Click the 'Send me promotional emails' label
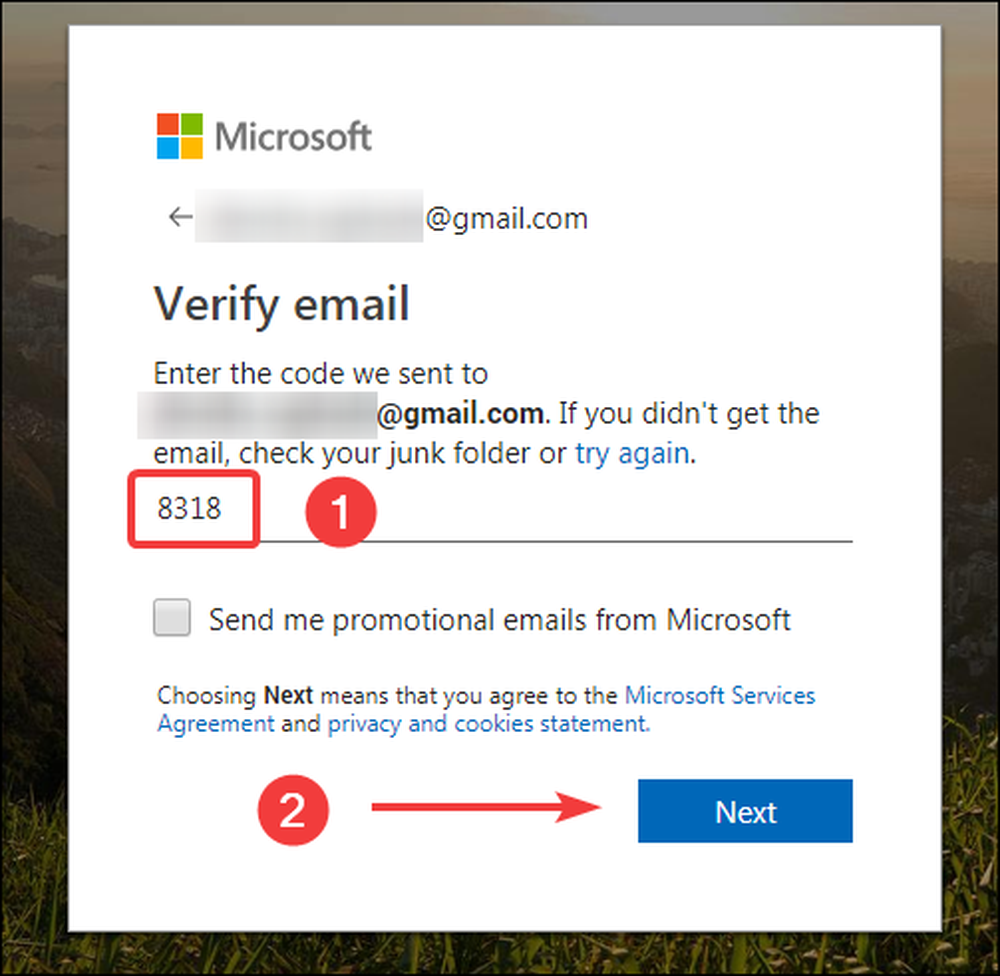This screenshot has width=1000, height=976. (x=499, y=619)
